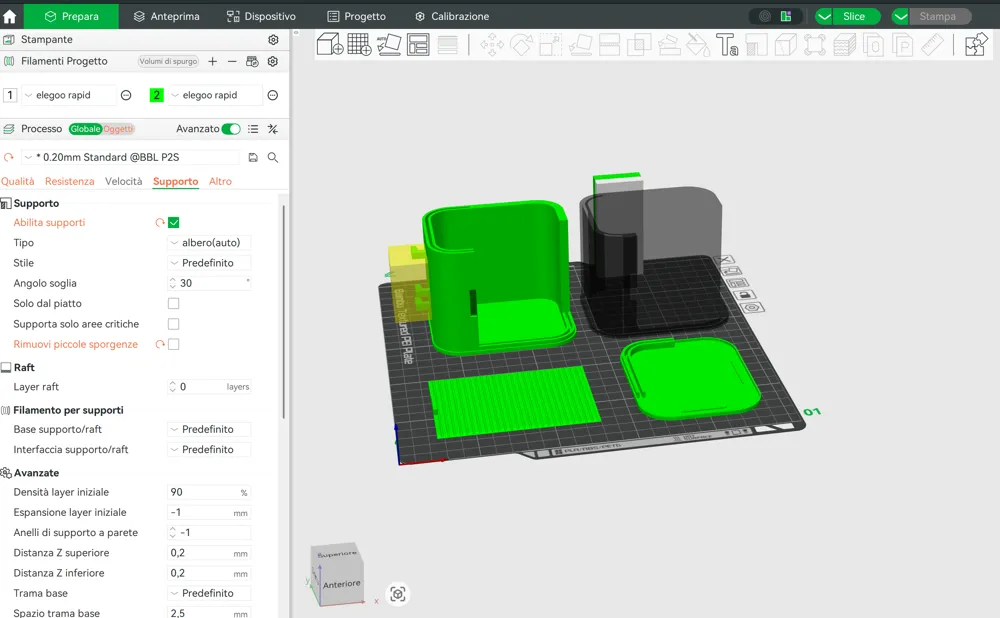Viewport: 1000px width, 618px height.
Task: Open the Tipo albero(auto) dropdown
Action: tap(209, 242)
